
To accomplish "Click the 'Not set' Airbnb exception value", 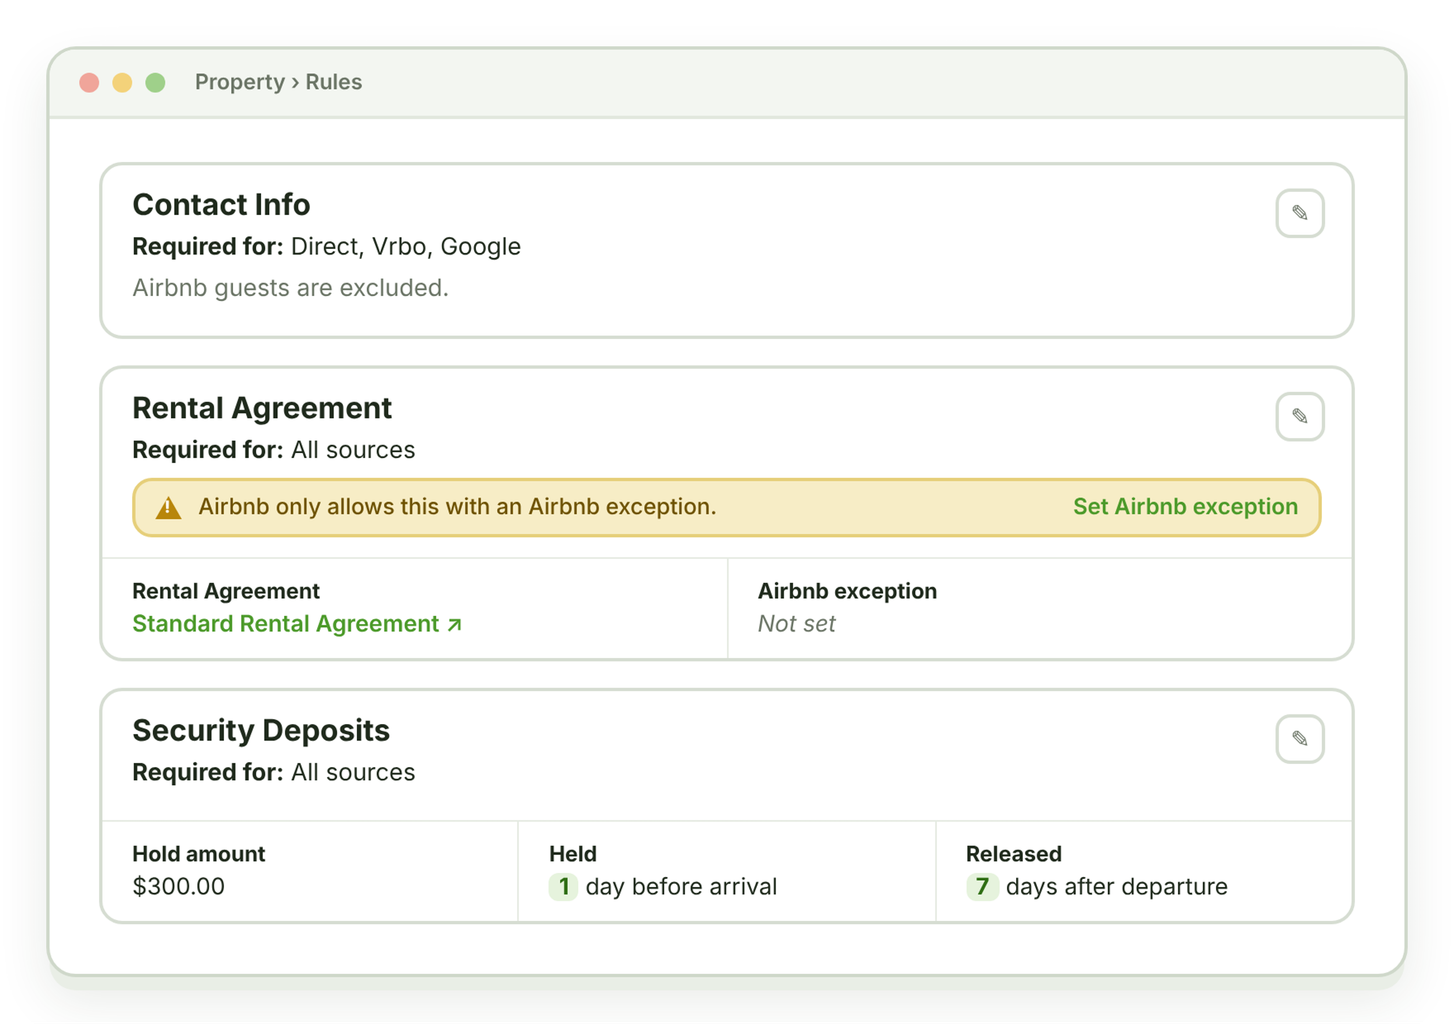I will point(796,624).
